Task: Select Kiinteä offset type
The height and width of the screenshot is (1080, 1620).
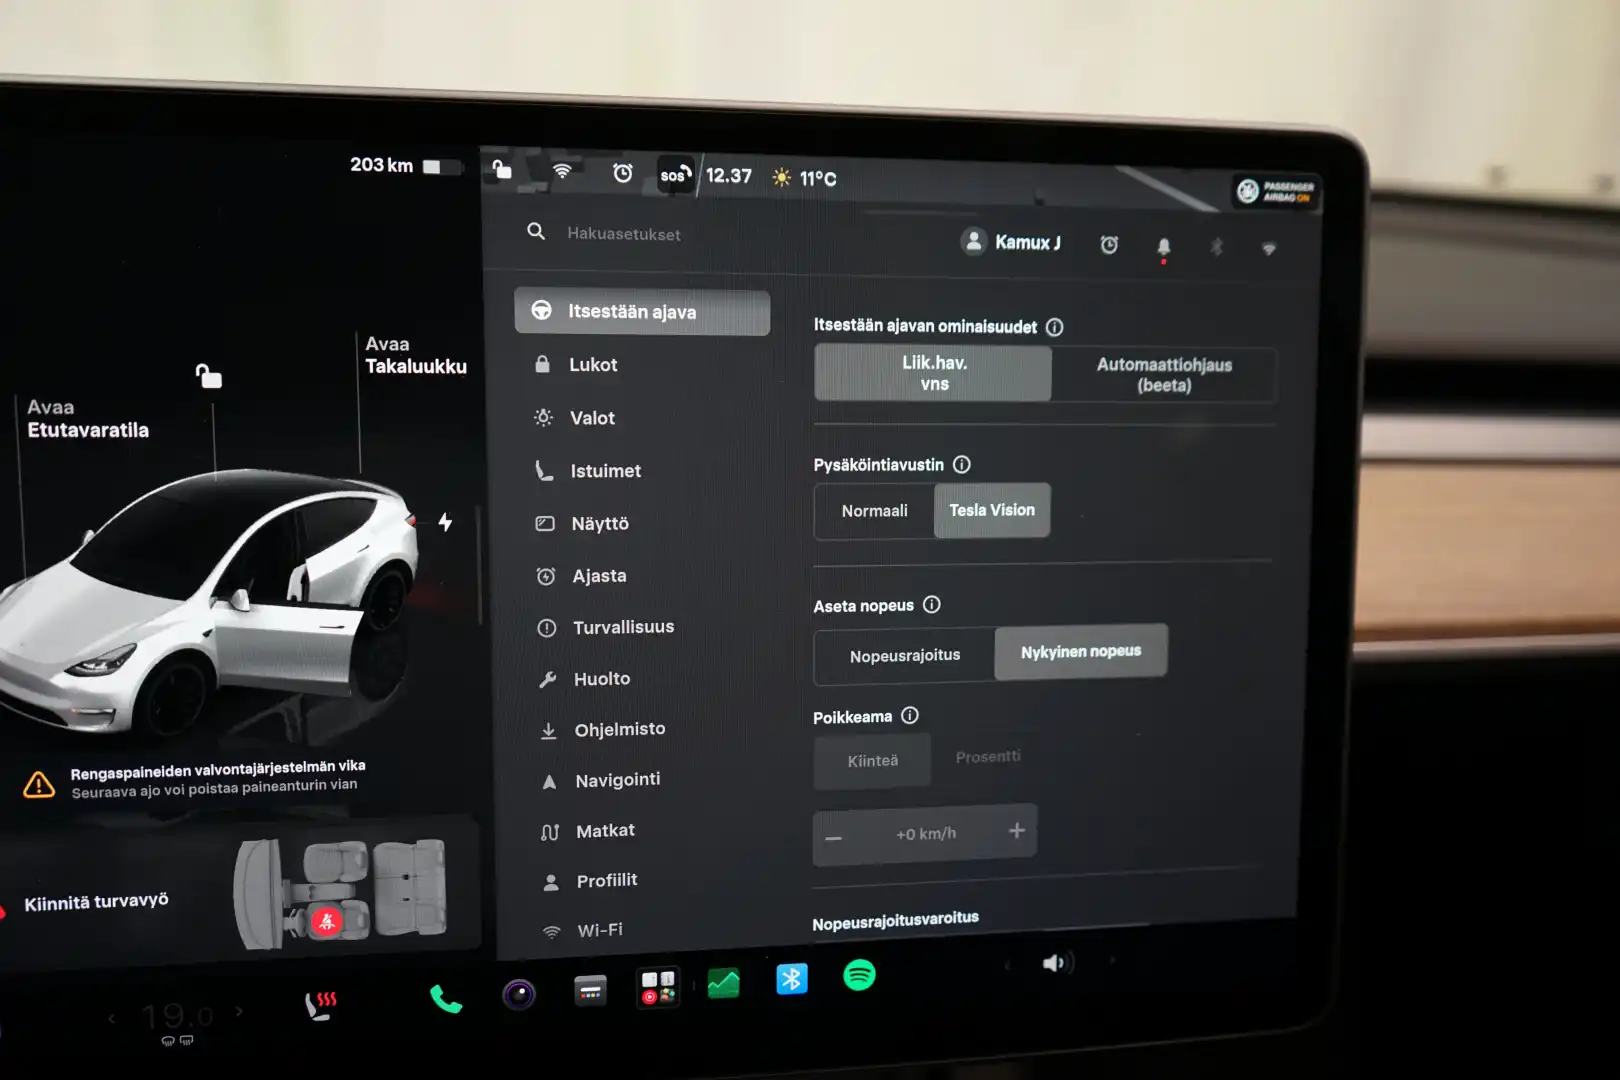Action: (x=872, y=761)
